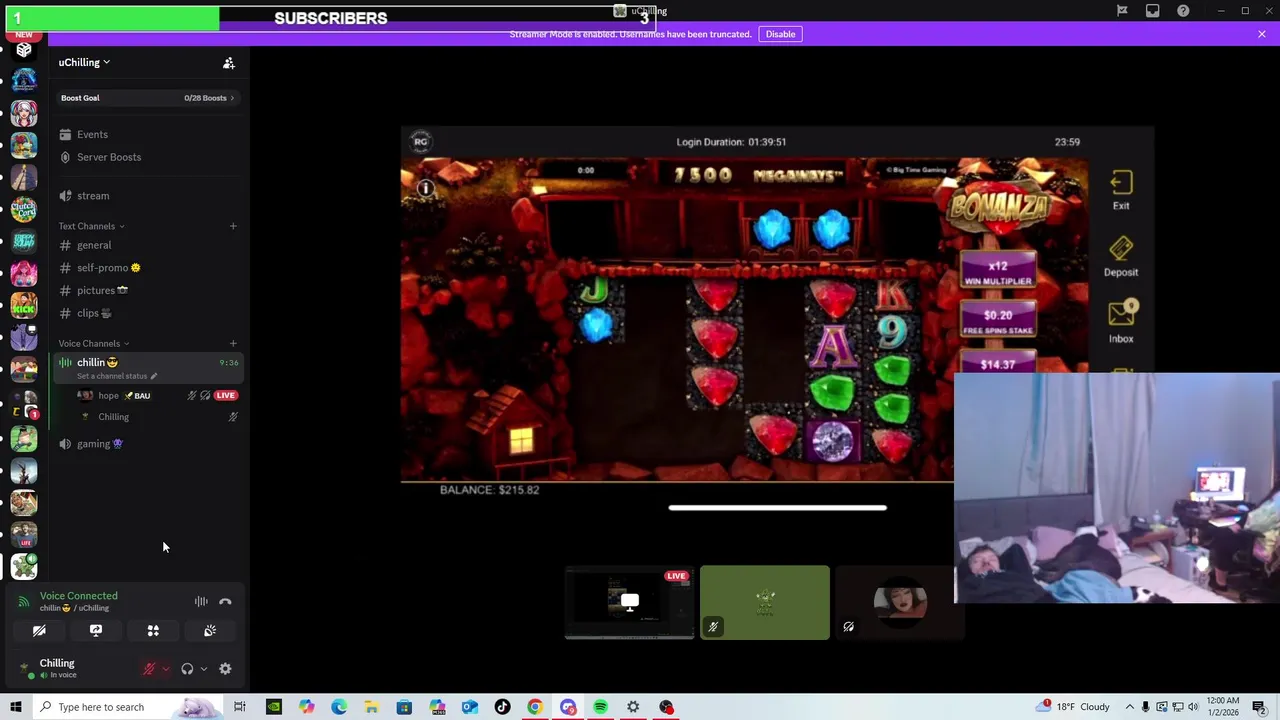The height and width of the screenshot is (720, 1280).
Task: Toggle deafen headphones icon
Action: coord(187,669)
